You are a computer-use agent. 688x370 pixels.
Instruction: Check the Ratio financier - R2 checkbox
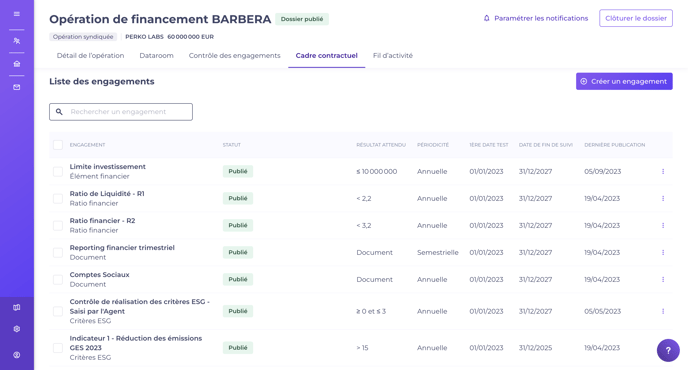(x=58, y=226)
